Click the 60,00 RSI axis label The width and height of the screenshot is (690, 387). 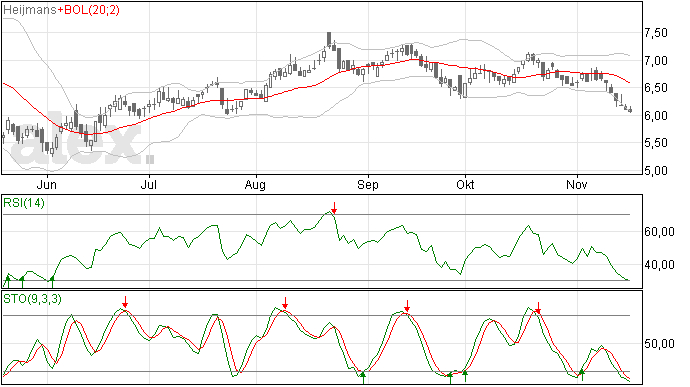point(659,232)
